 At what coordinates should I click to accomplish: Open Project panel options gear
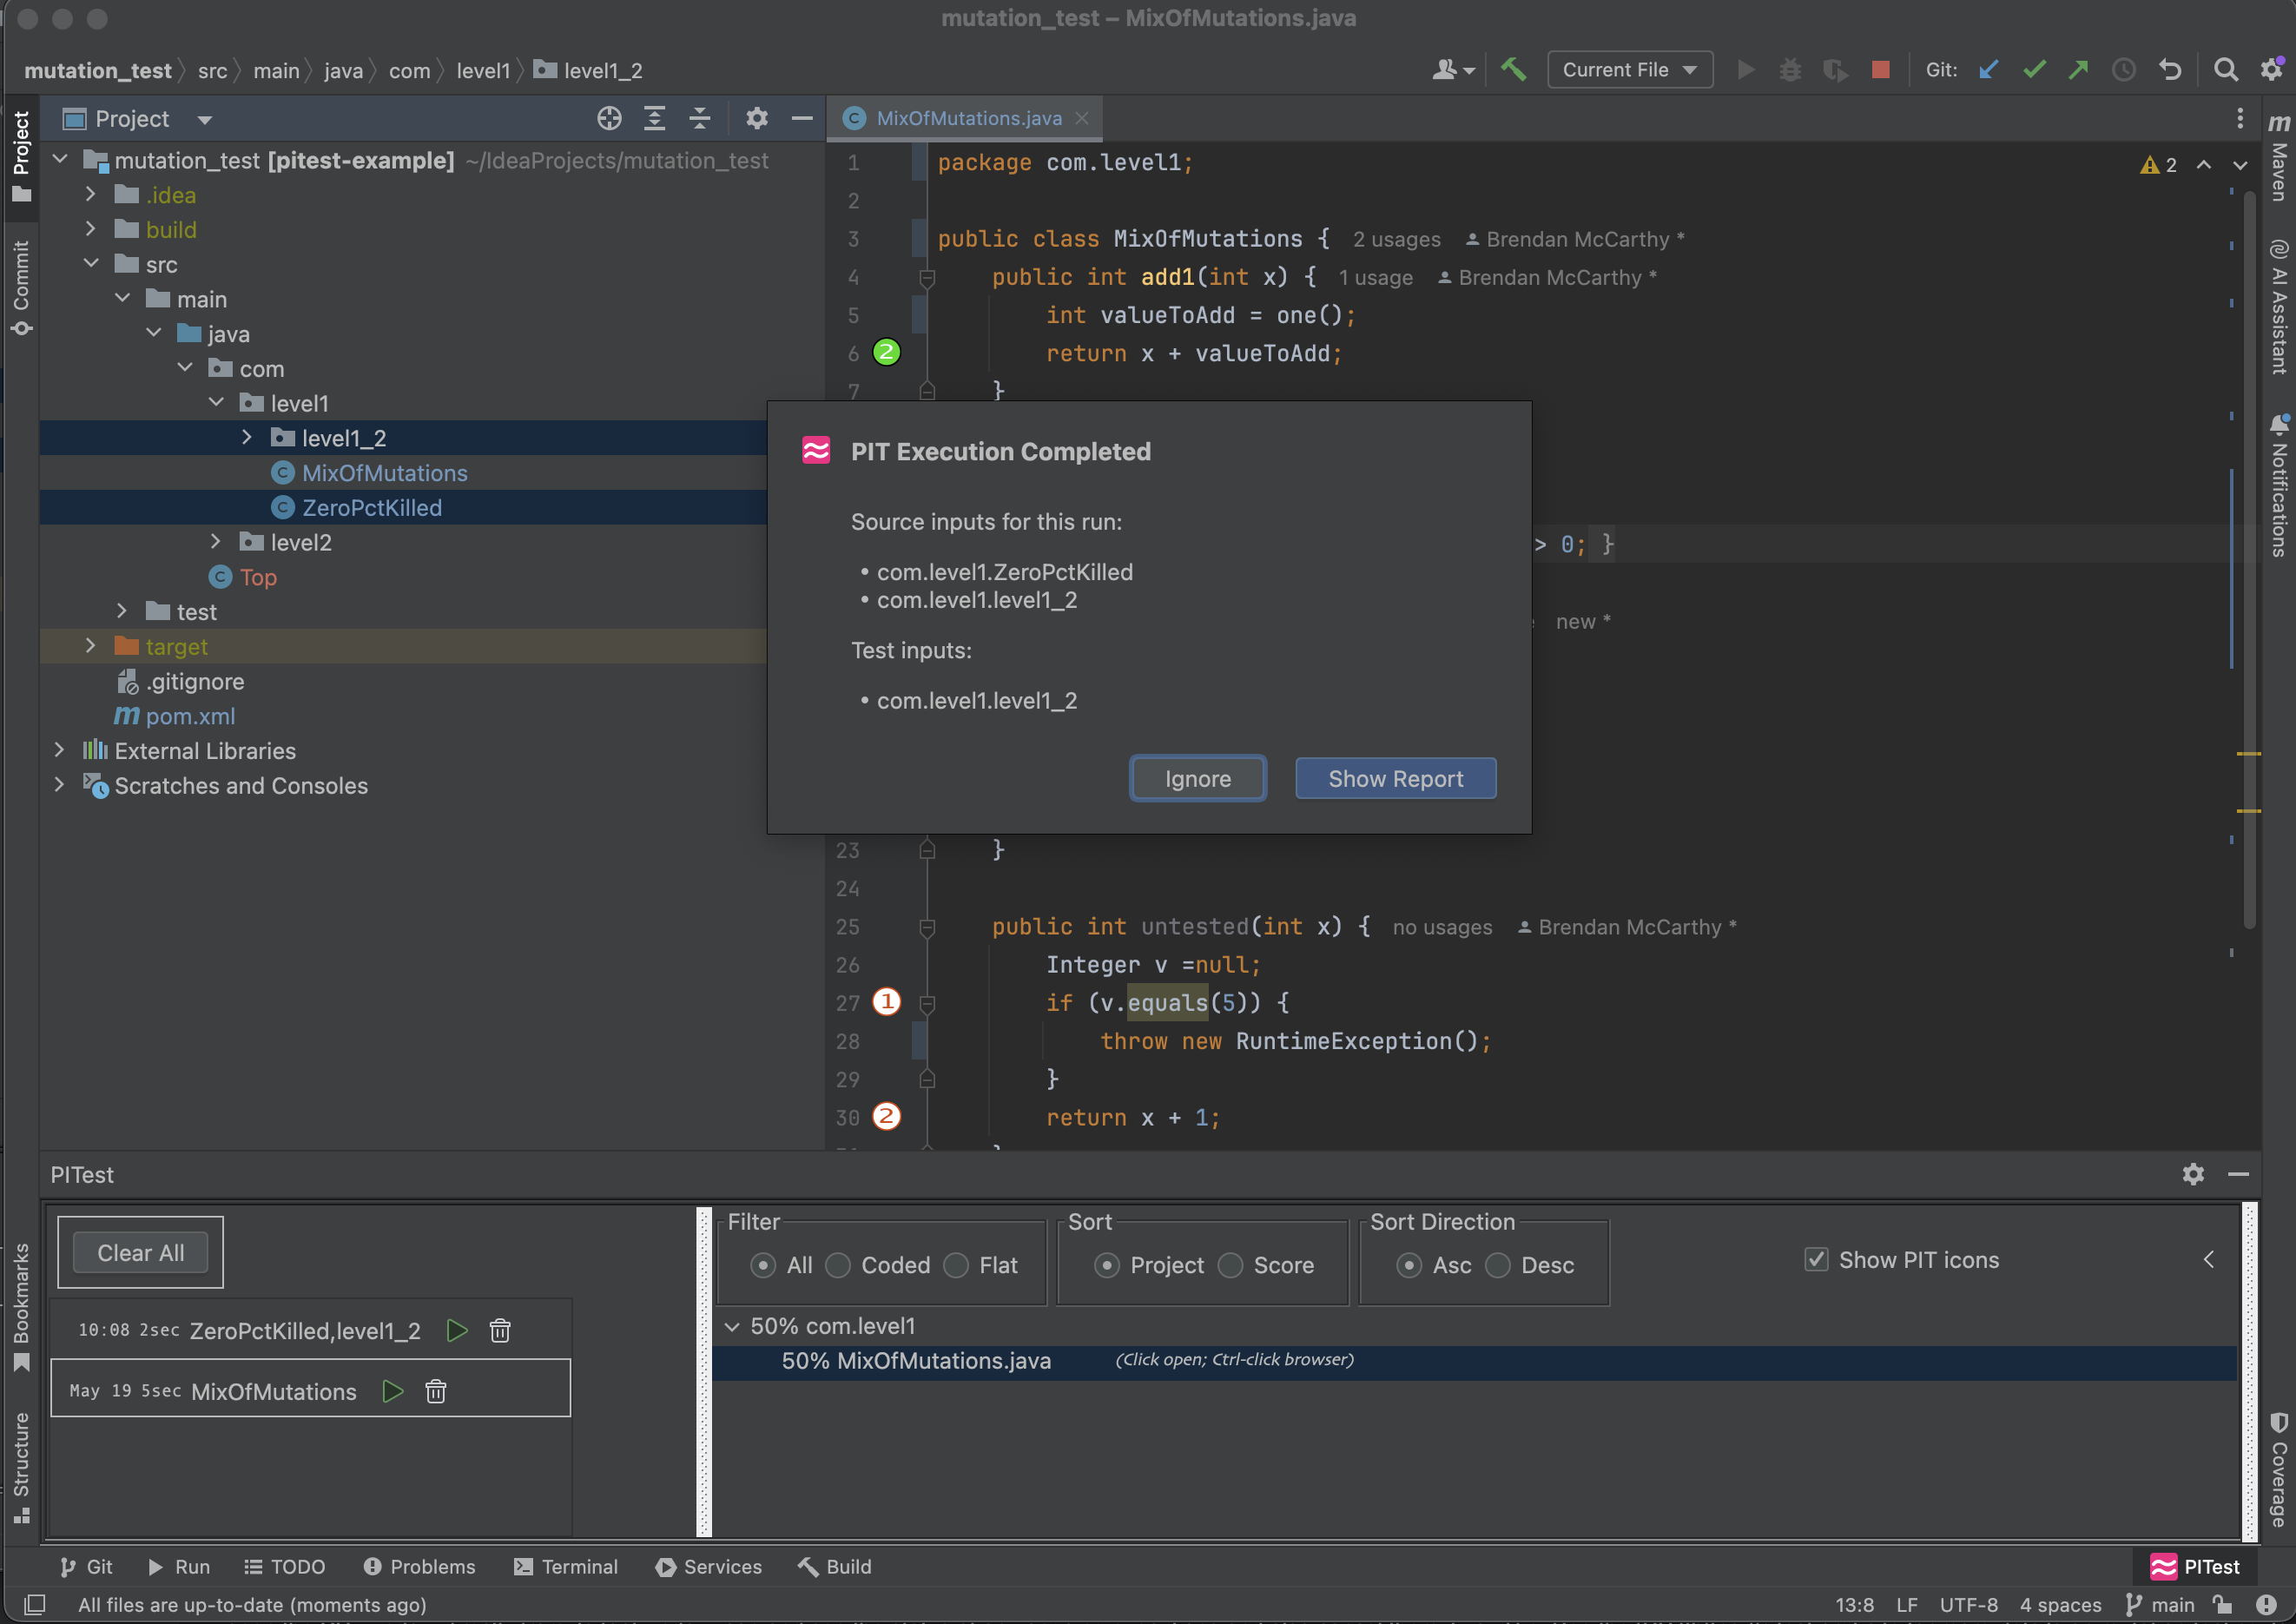point(757,119)
